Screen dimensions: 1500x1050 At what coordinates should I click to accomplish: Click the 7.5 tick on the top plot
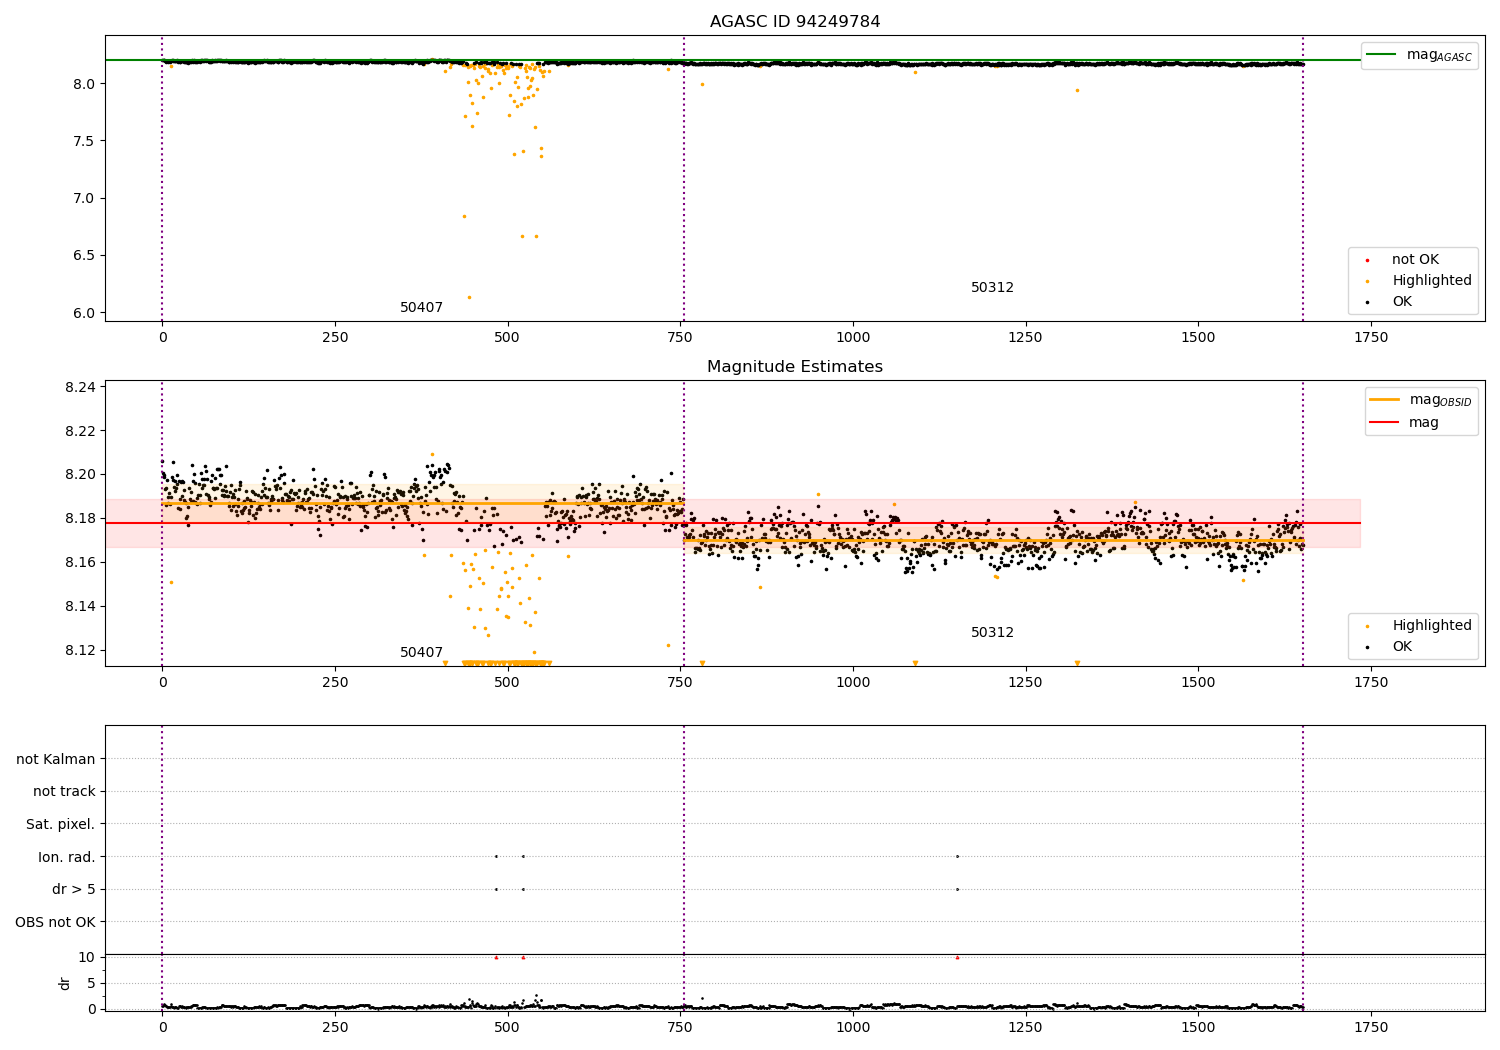[x=83, y=141]
